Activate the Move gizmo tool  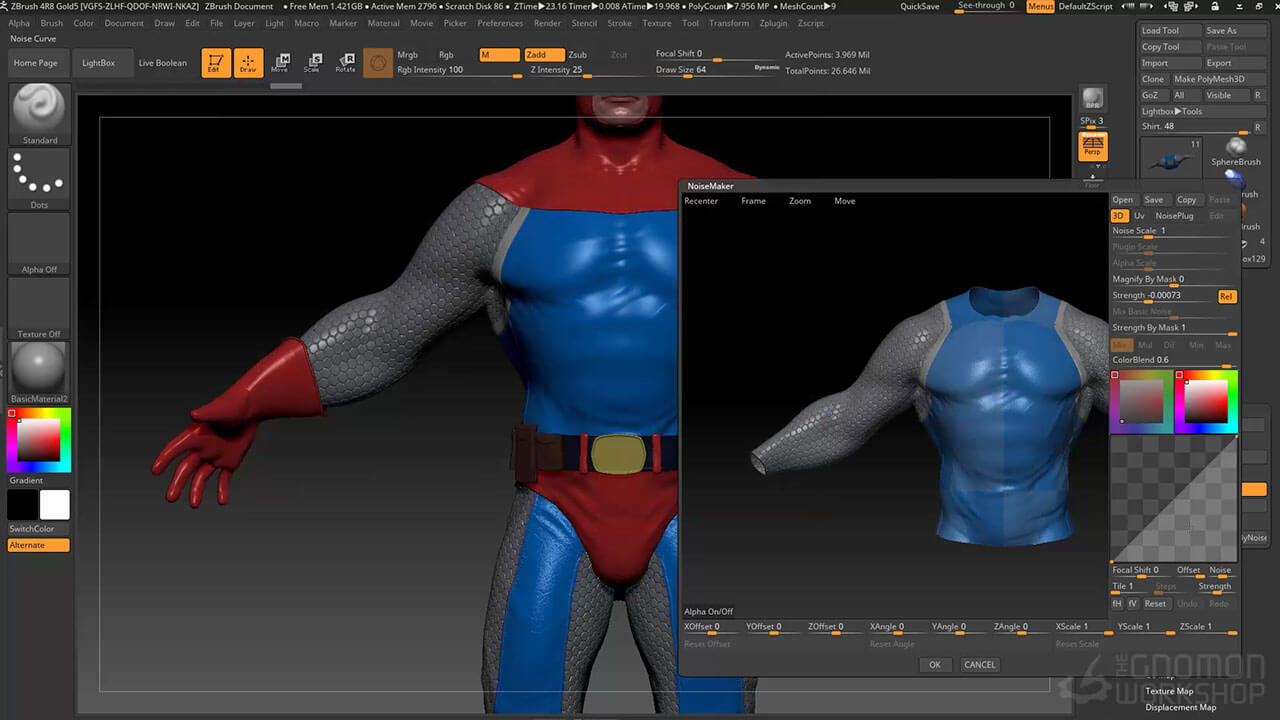tap(280, 63)
